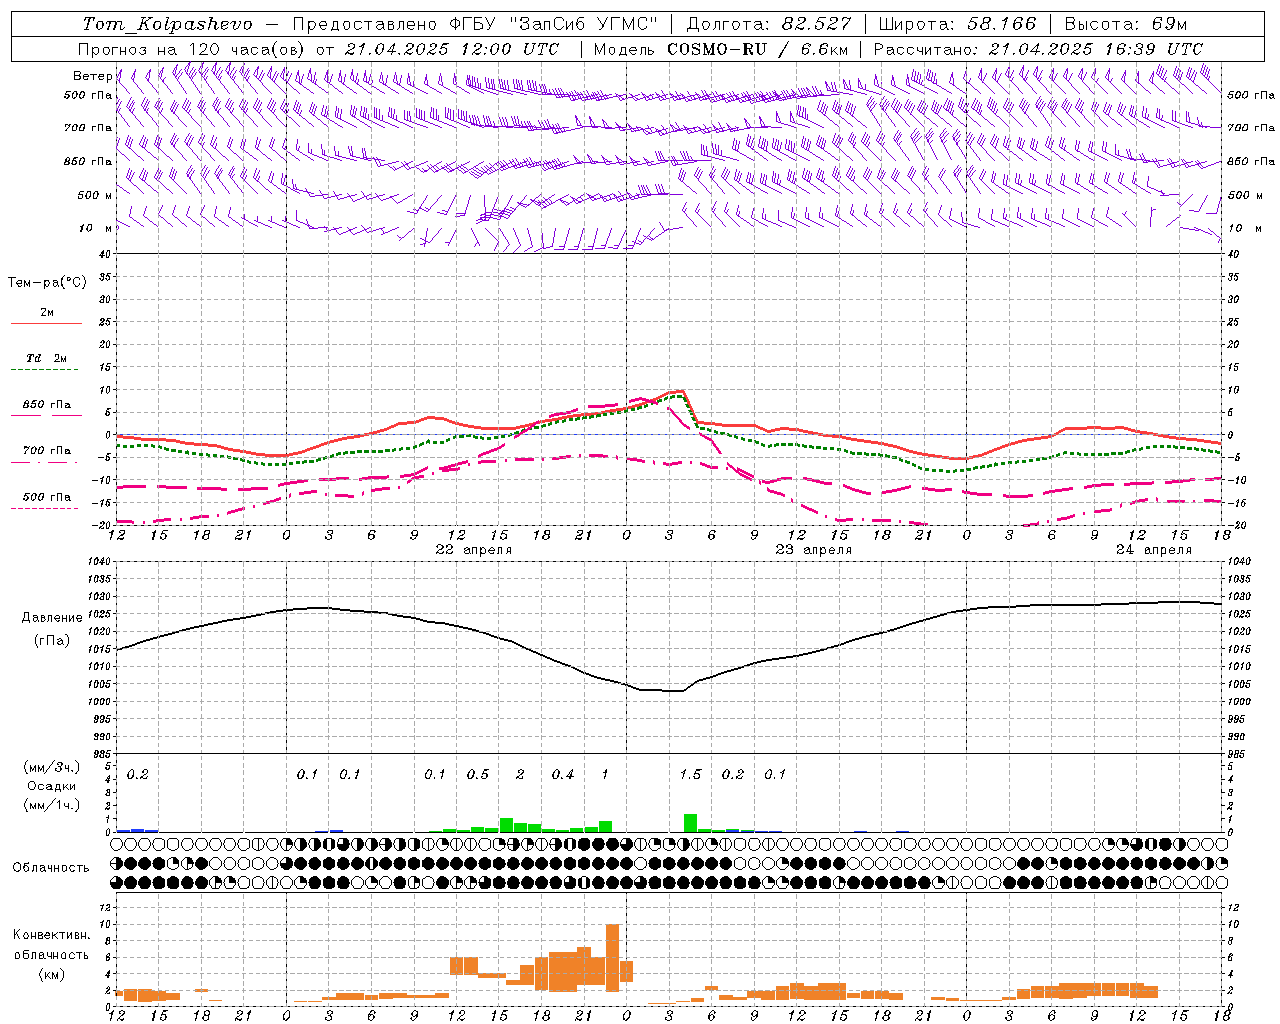Click the 0.4 precipitation total
Image resolution: width=1280 pixels, height=1024 pixels.
[x=563, y=774]
